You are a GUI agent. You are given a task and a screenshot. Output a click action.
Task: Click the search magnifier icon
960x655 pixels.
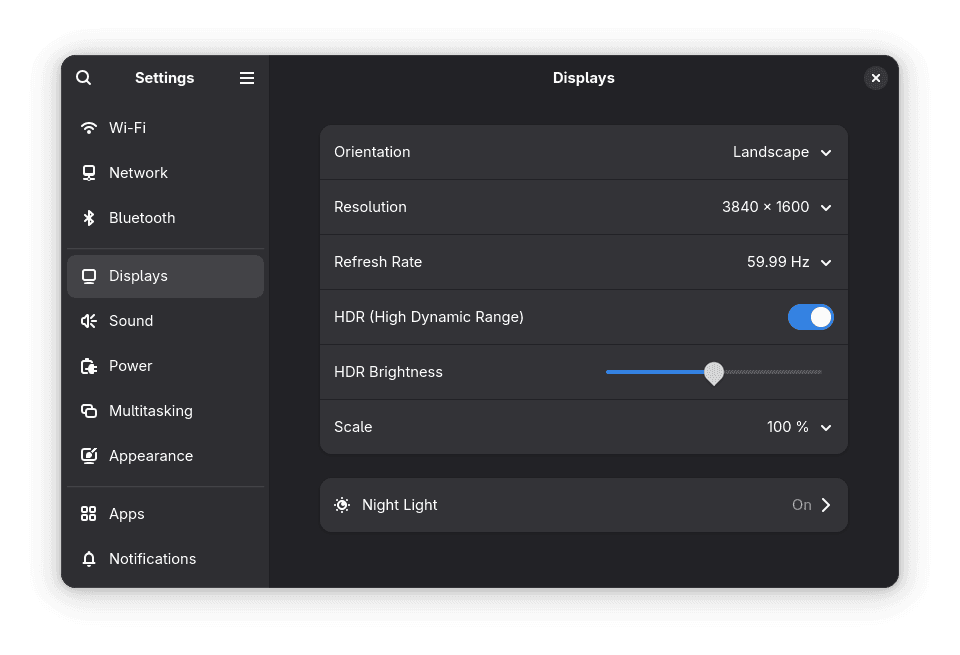pos(84,78)
